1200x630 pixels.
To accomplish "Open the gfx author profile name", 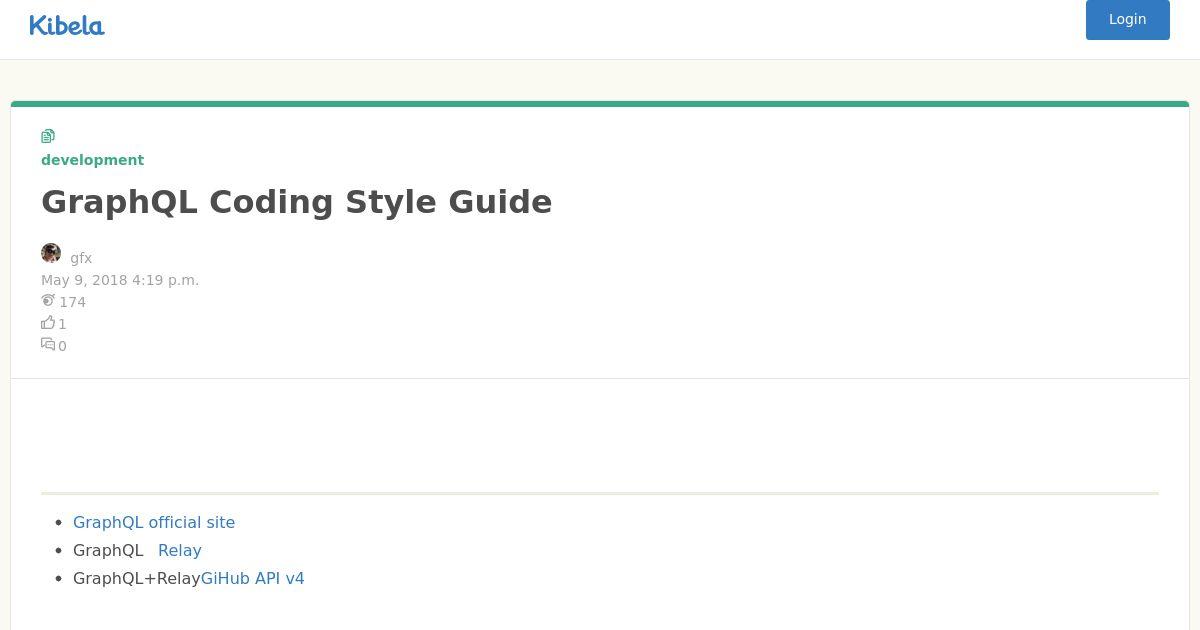I will (81, 258).
